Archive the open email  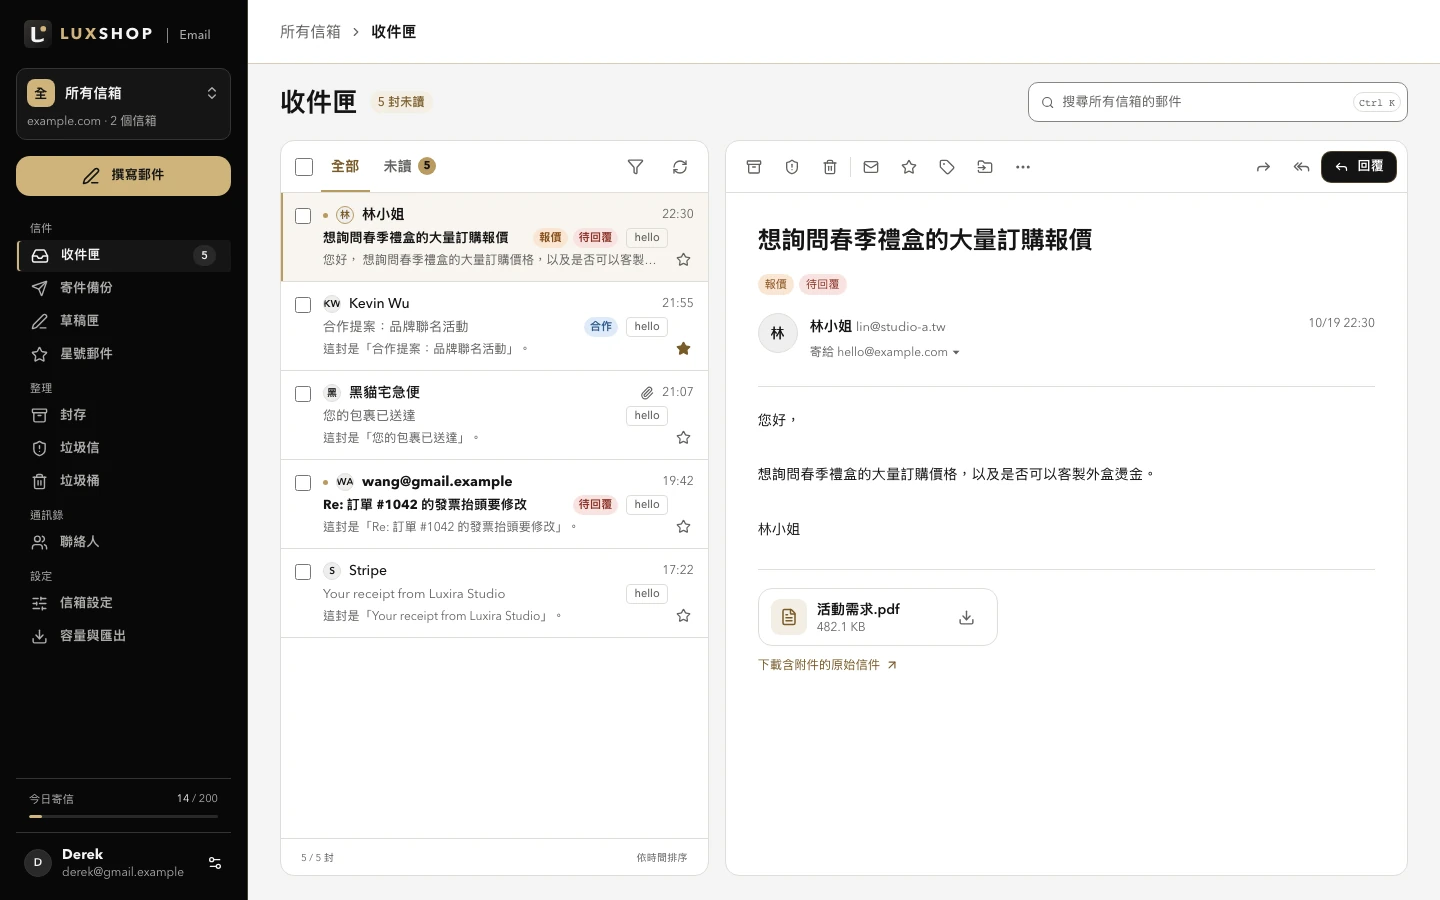tap(754, 167)
